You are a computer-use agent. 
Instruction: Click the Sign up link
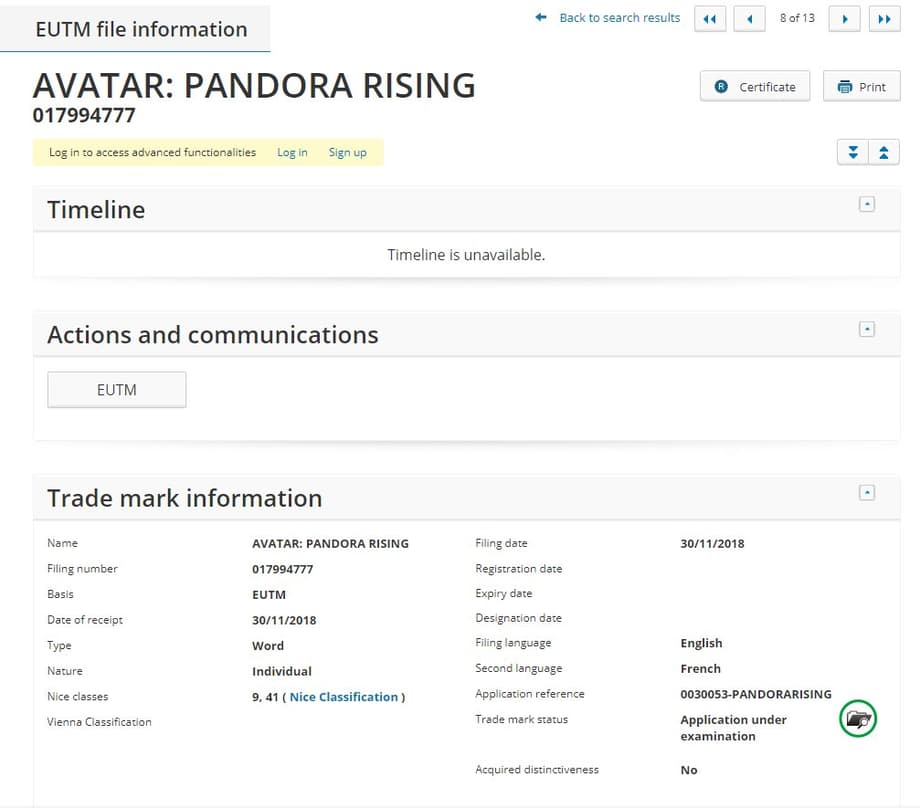[347, 153]
